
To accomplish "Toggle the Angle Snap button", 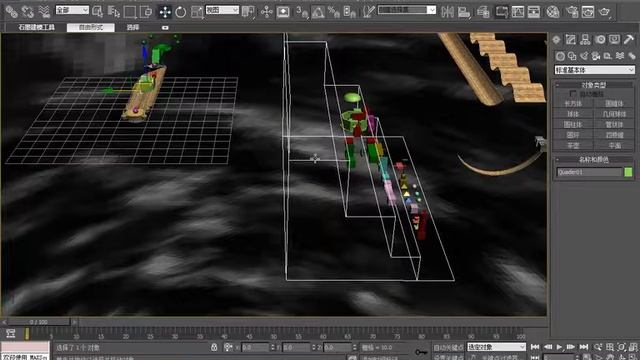I will [x=318, y=11].
